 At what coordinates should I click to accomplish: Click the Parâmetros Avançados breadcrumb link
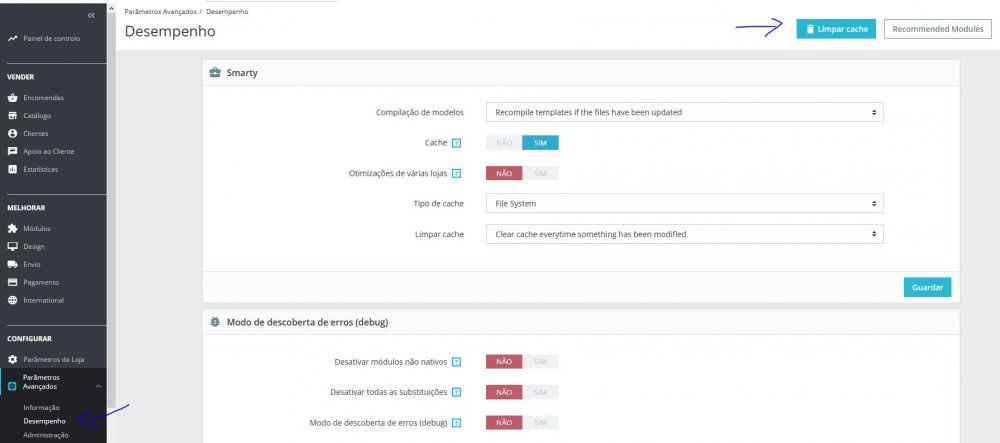pos(160,11)
